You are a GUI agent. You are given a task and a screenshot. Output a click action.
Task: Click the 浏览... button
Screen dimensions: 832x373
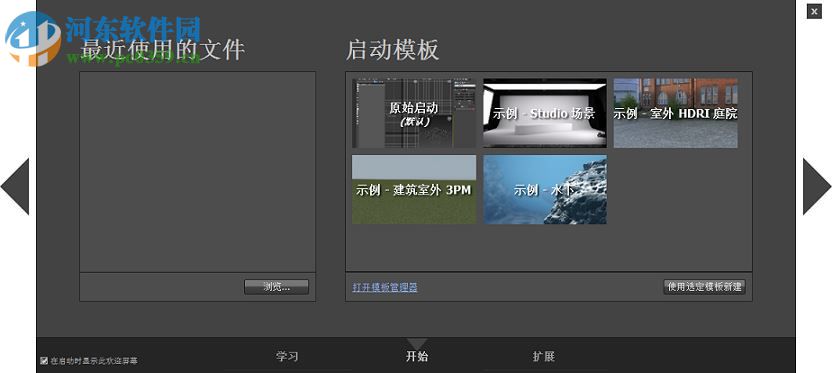[276, 287]
